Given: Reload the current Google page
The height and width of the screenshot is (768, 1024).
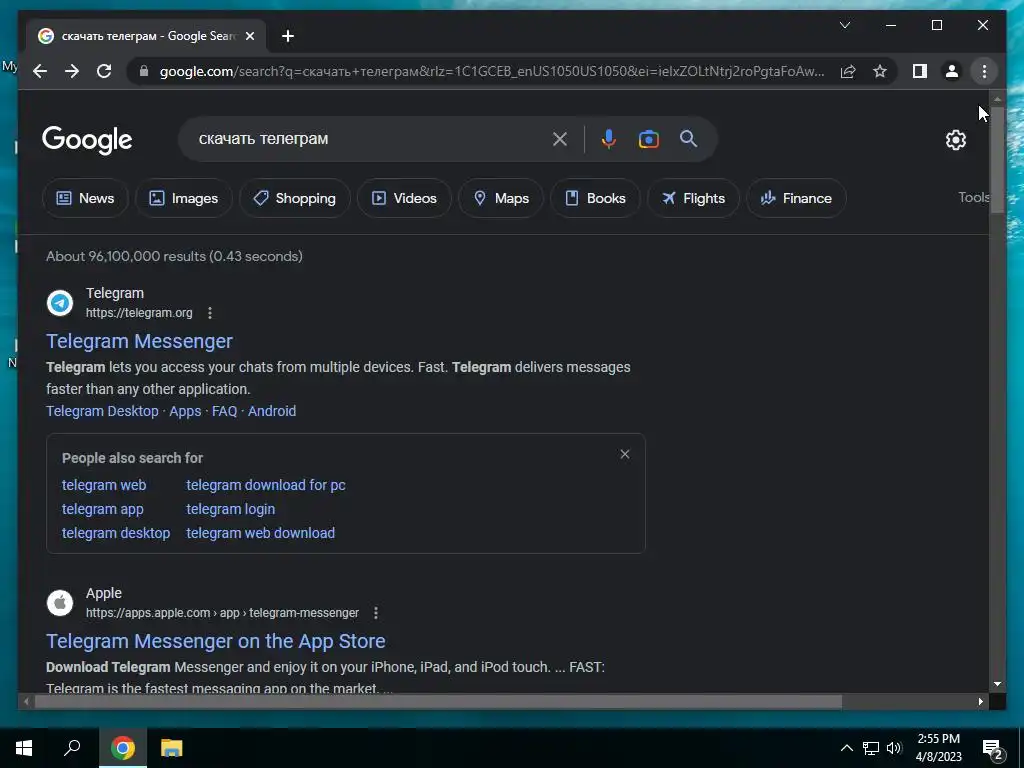Looking at the screenshot, I should click(104, 71).
